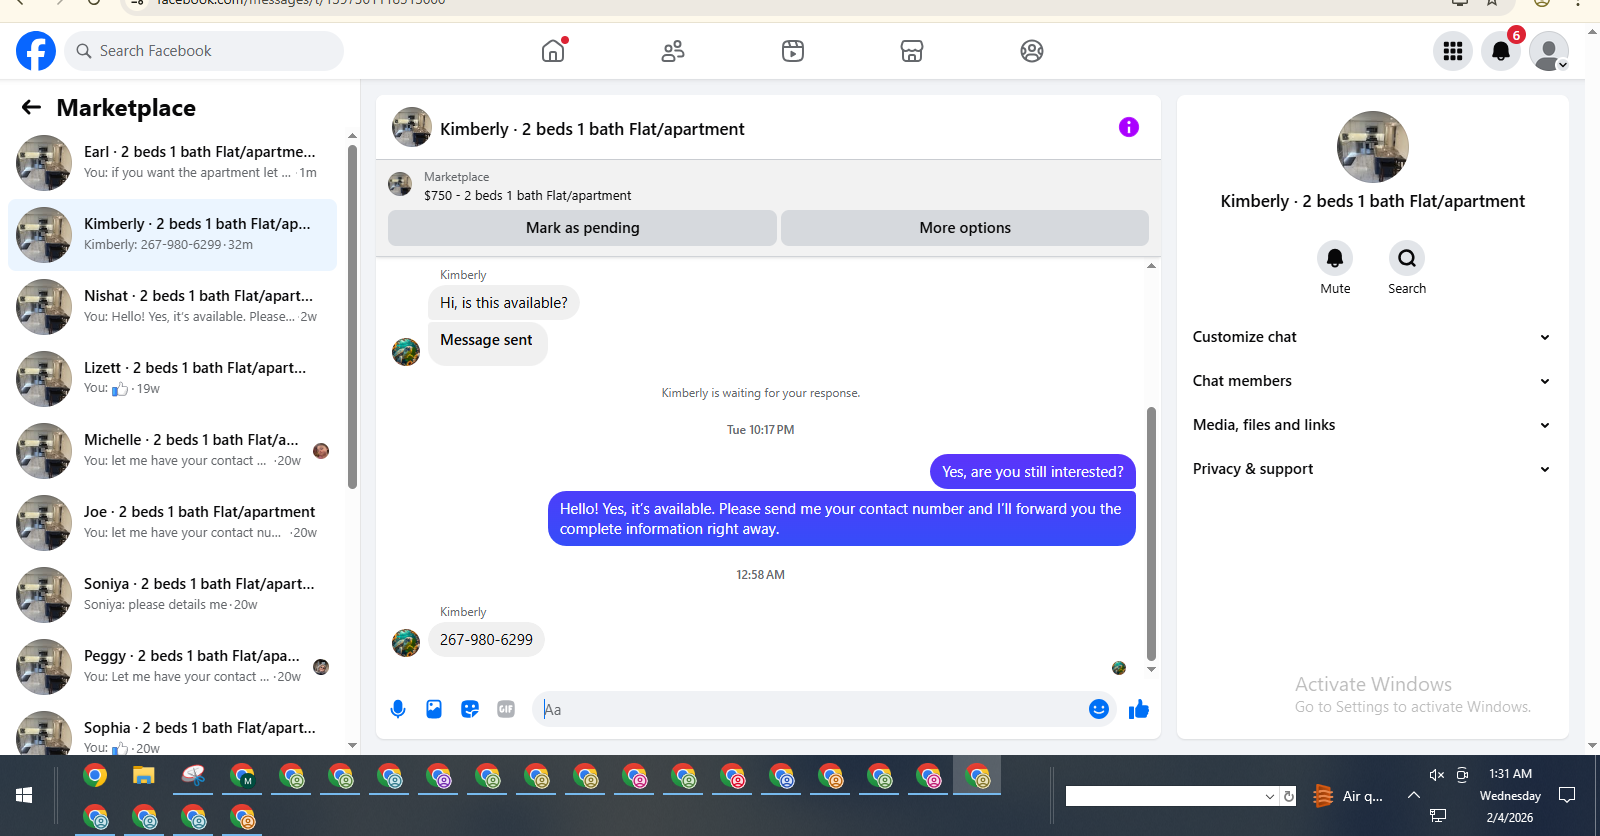This screenshot has width=1600, height=836.
Task: Bookmark this page with star icon
Action: [1492, 3]
